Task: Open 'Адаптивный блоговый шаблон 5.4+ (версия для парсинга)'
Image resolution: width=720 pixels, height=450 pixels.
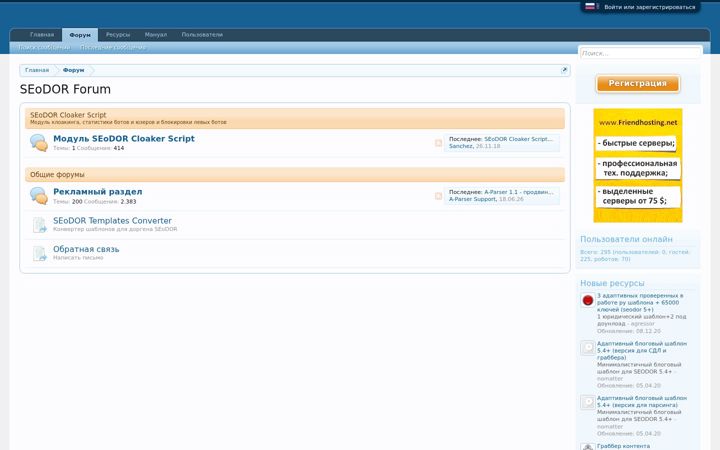Action: pos(642,401)
